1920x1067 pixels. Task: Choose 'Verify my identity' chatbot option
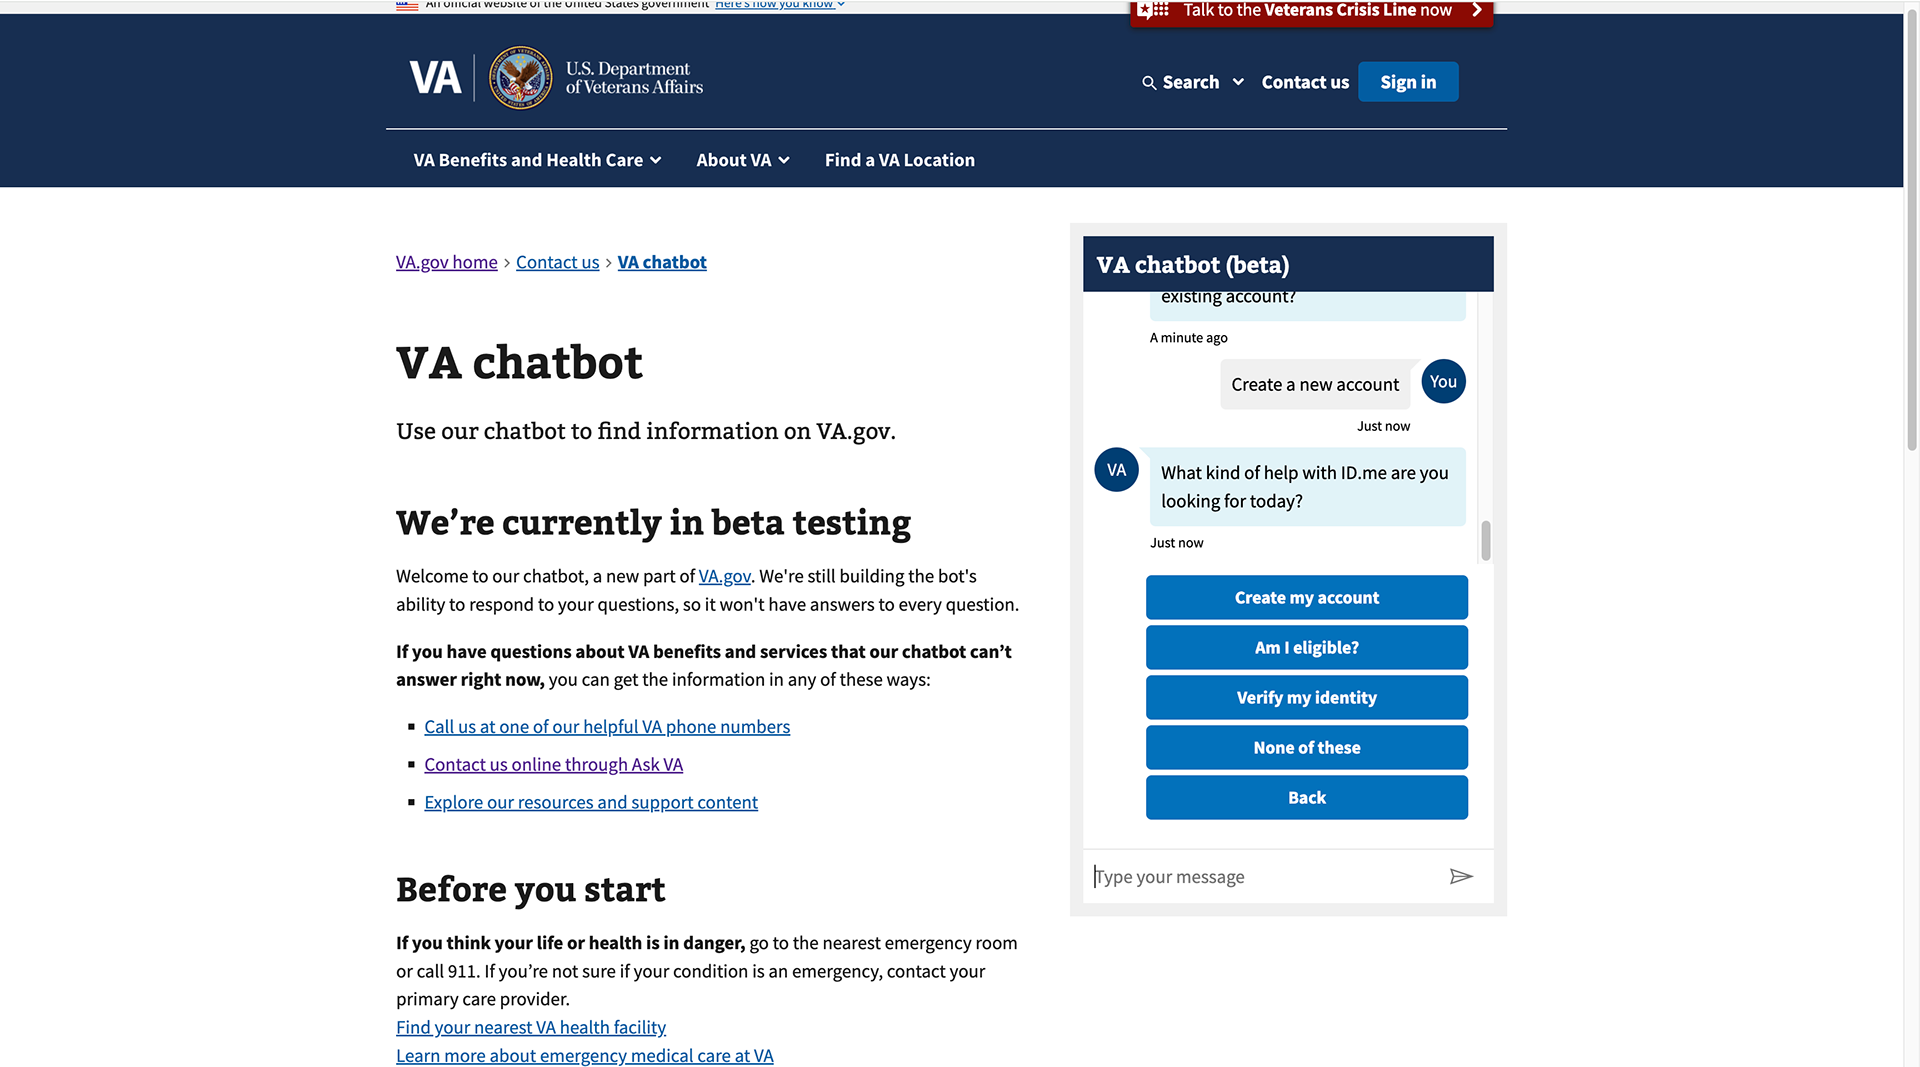pos(1306,698)
